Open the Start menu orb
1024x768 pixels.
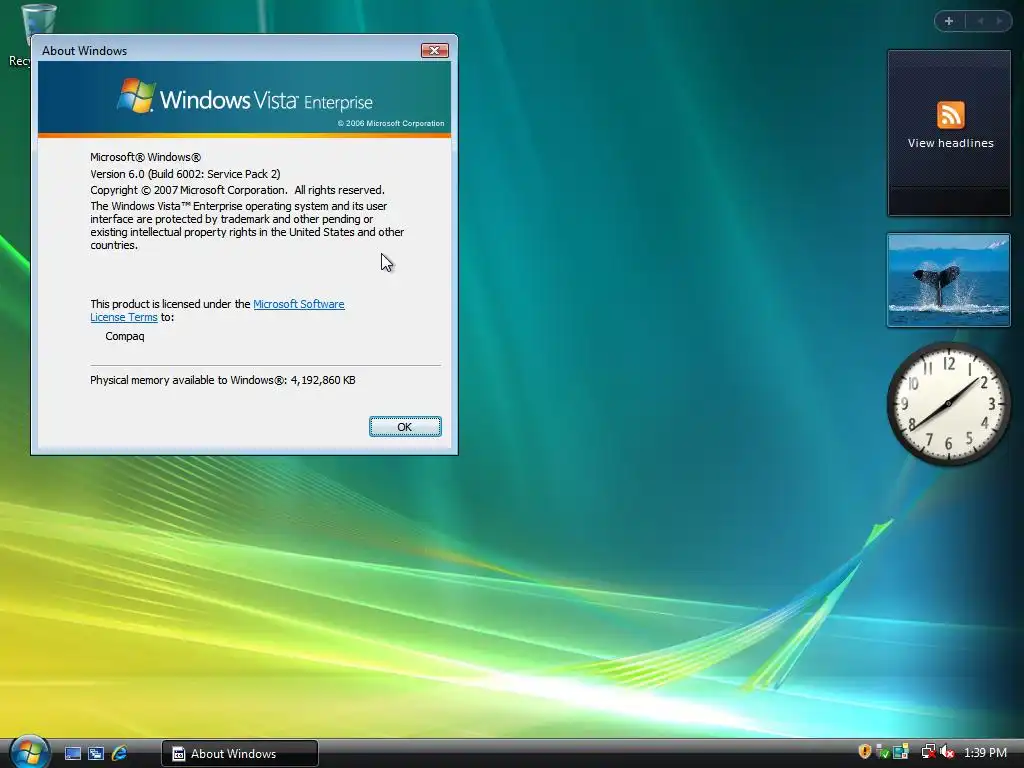click(29, 752)
